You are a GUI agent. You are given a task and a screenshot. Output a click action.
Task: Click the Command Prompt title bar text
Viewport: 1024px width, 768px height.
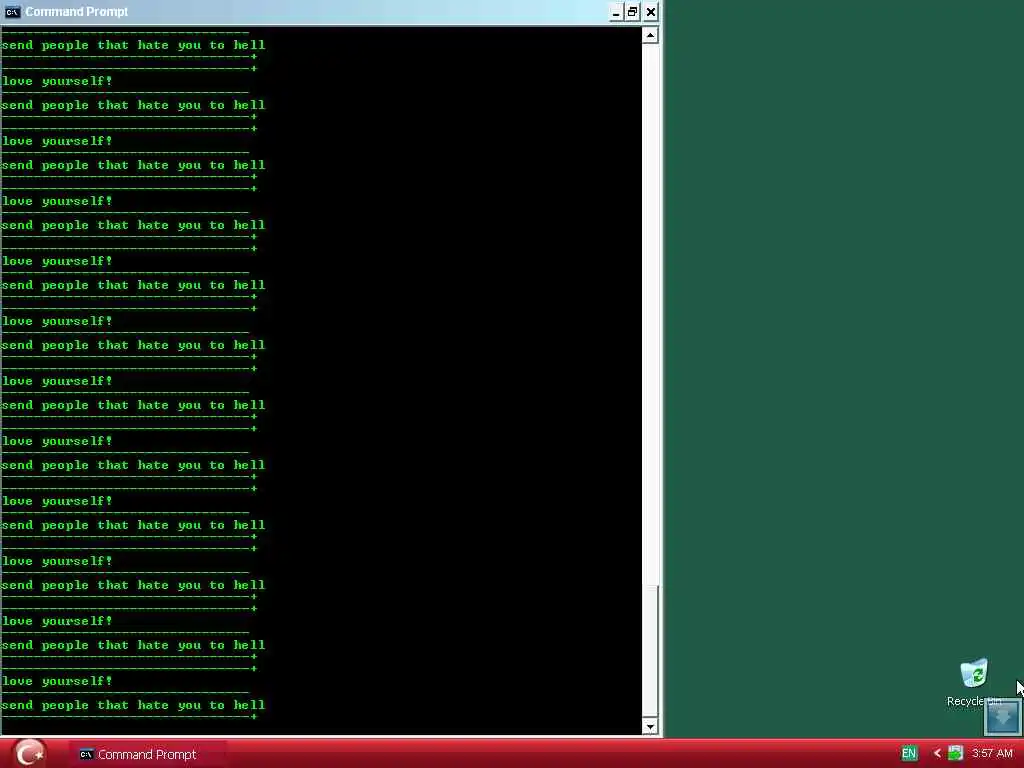(x=76, y=12)
